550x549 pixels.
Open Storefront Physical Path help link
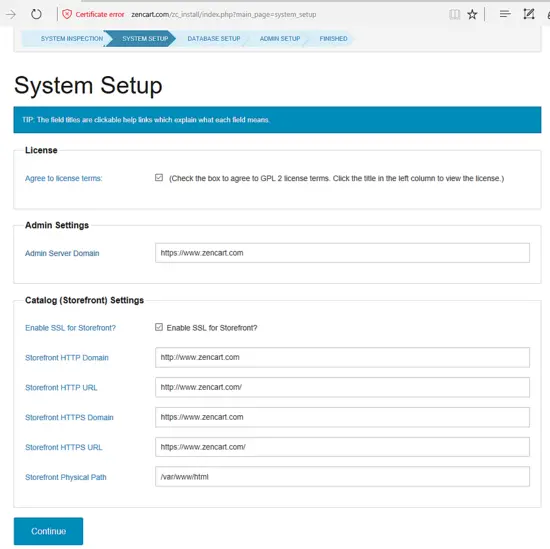click(x=66, y=477)
